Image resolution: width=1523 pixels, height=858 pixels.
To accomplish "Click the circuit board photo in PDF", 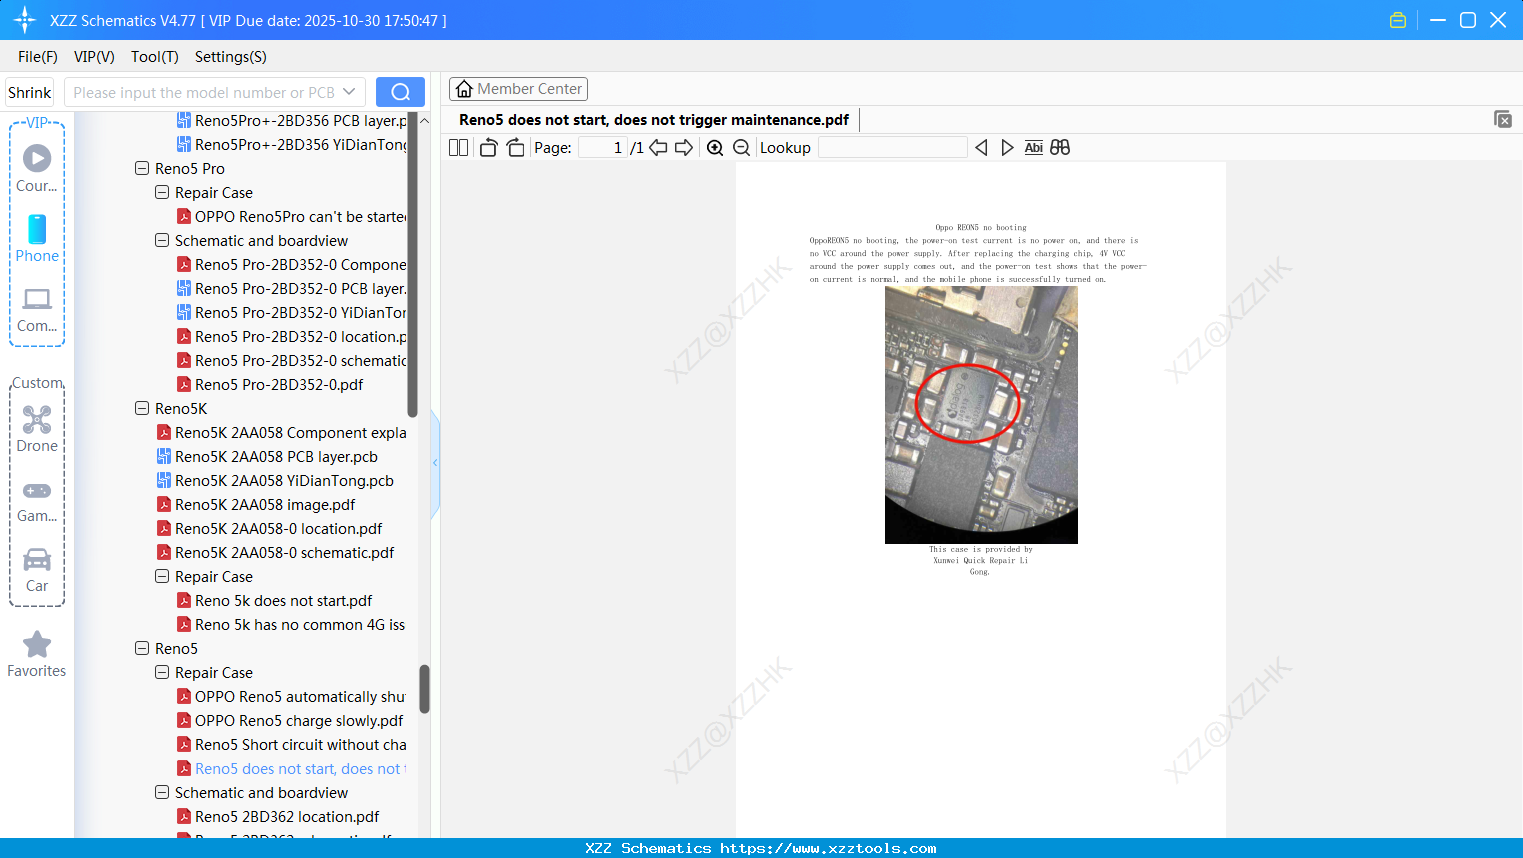I will click(x=981, y=415).
